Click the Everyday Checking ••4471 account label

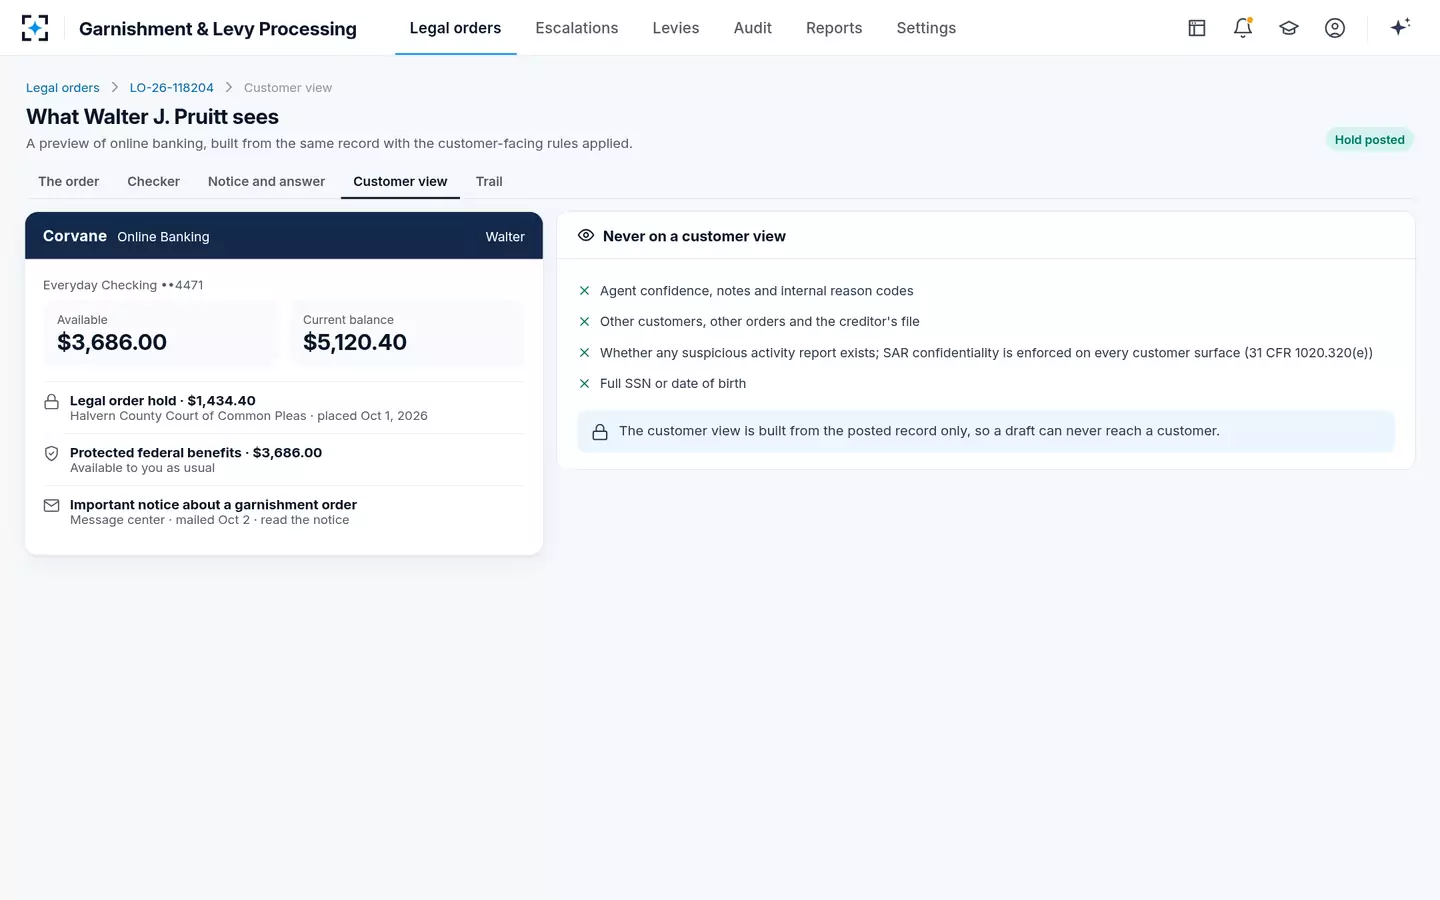[123, 285]
